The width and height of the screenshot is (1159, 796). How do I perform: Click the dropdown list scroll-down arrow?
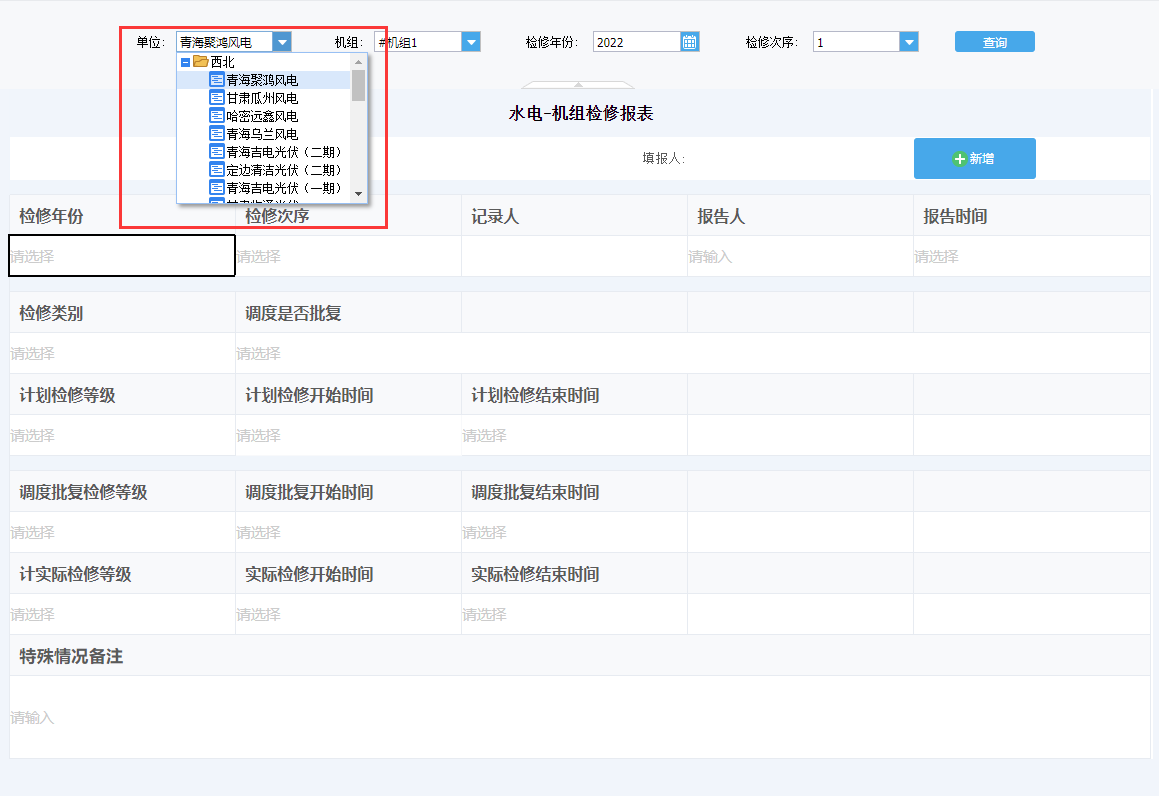pyautogui.click(x=358, y=194)
